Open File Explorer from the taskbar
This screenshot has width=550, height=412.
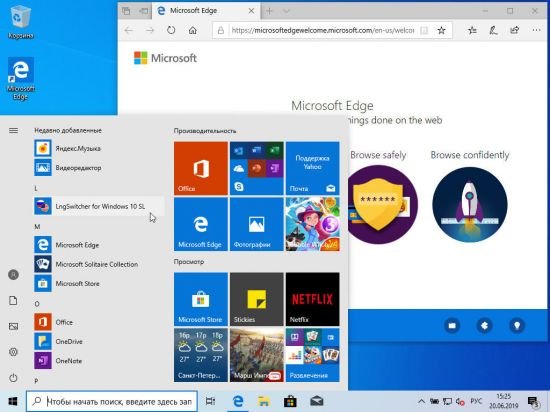(264, 401)
